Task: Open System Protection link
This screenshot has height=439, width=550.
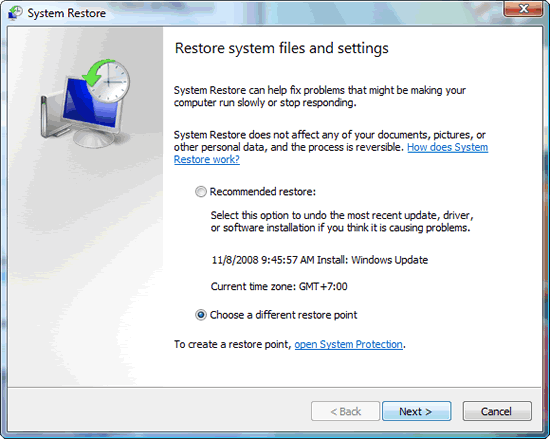Action: point(348,344)
